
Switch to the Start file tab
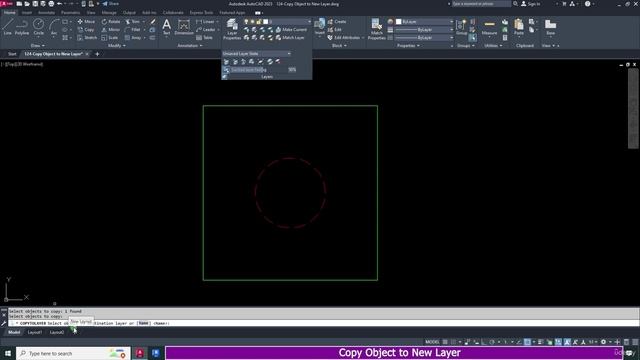[12, 54]
